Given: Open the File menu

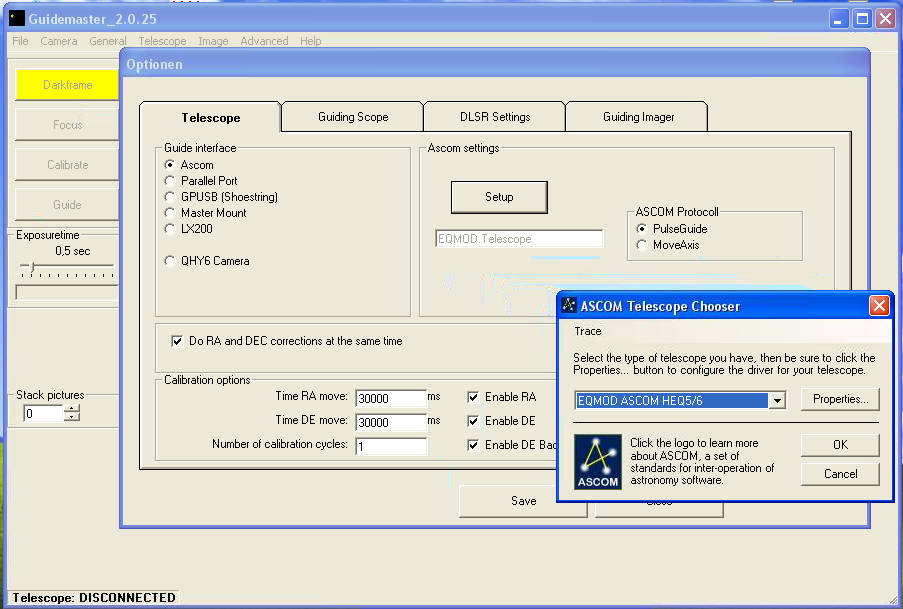Looking at the screenshot, I should 20,41.
